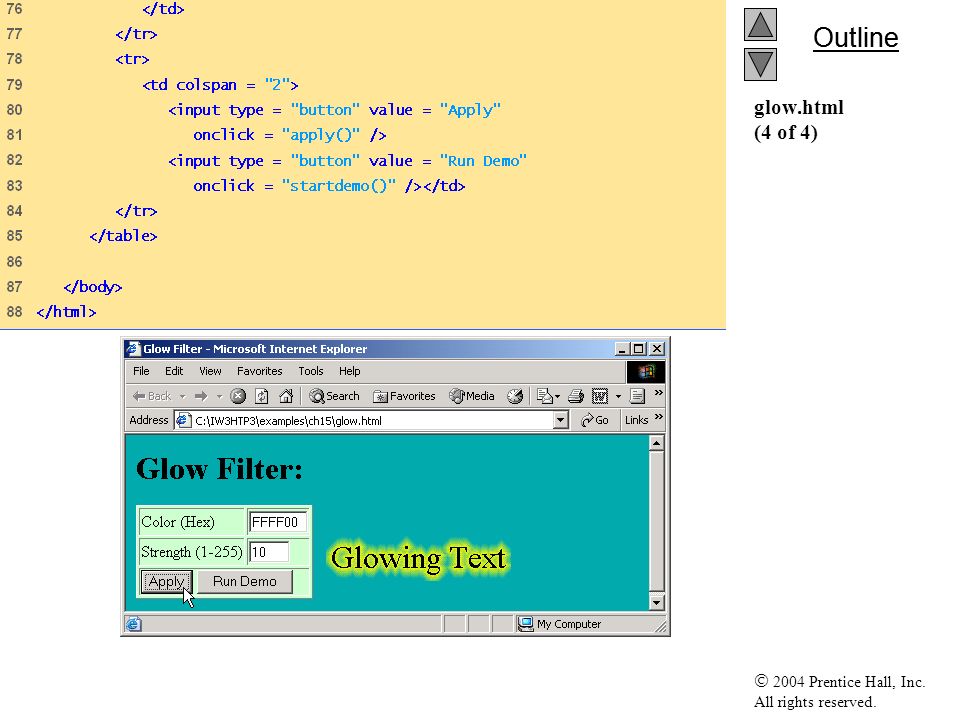
Task: Click the IE page icon in address bar
Action: click(182, 420)
